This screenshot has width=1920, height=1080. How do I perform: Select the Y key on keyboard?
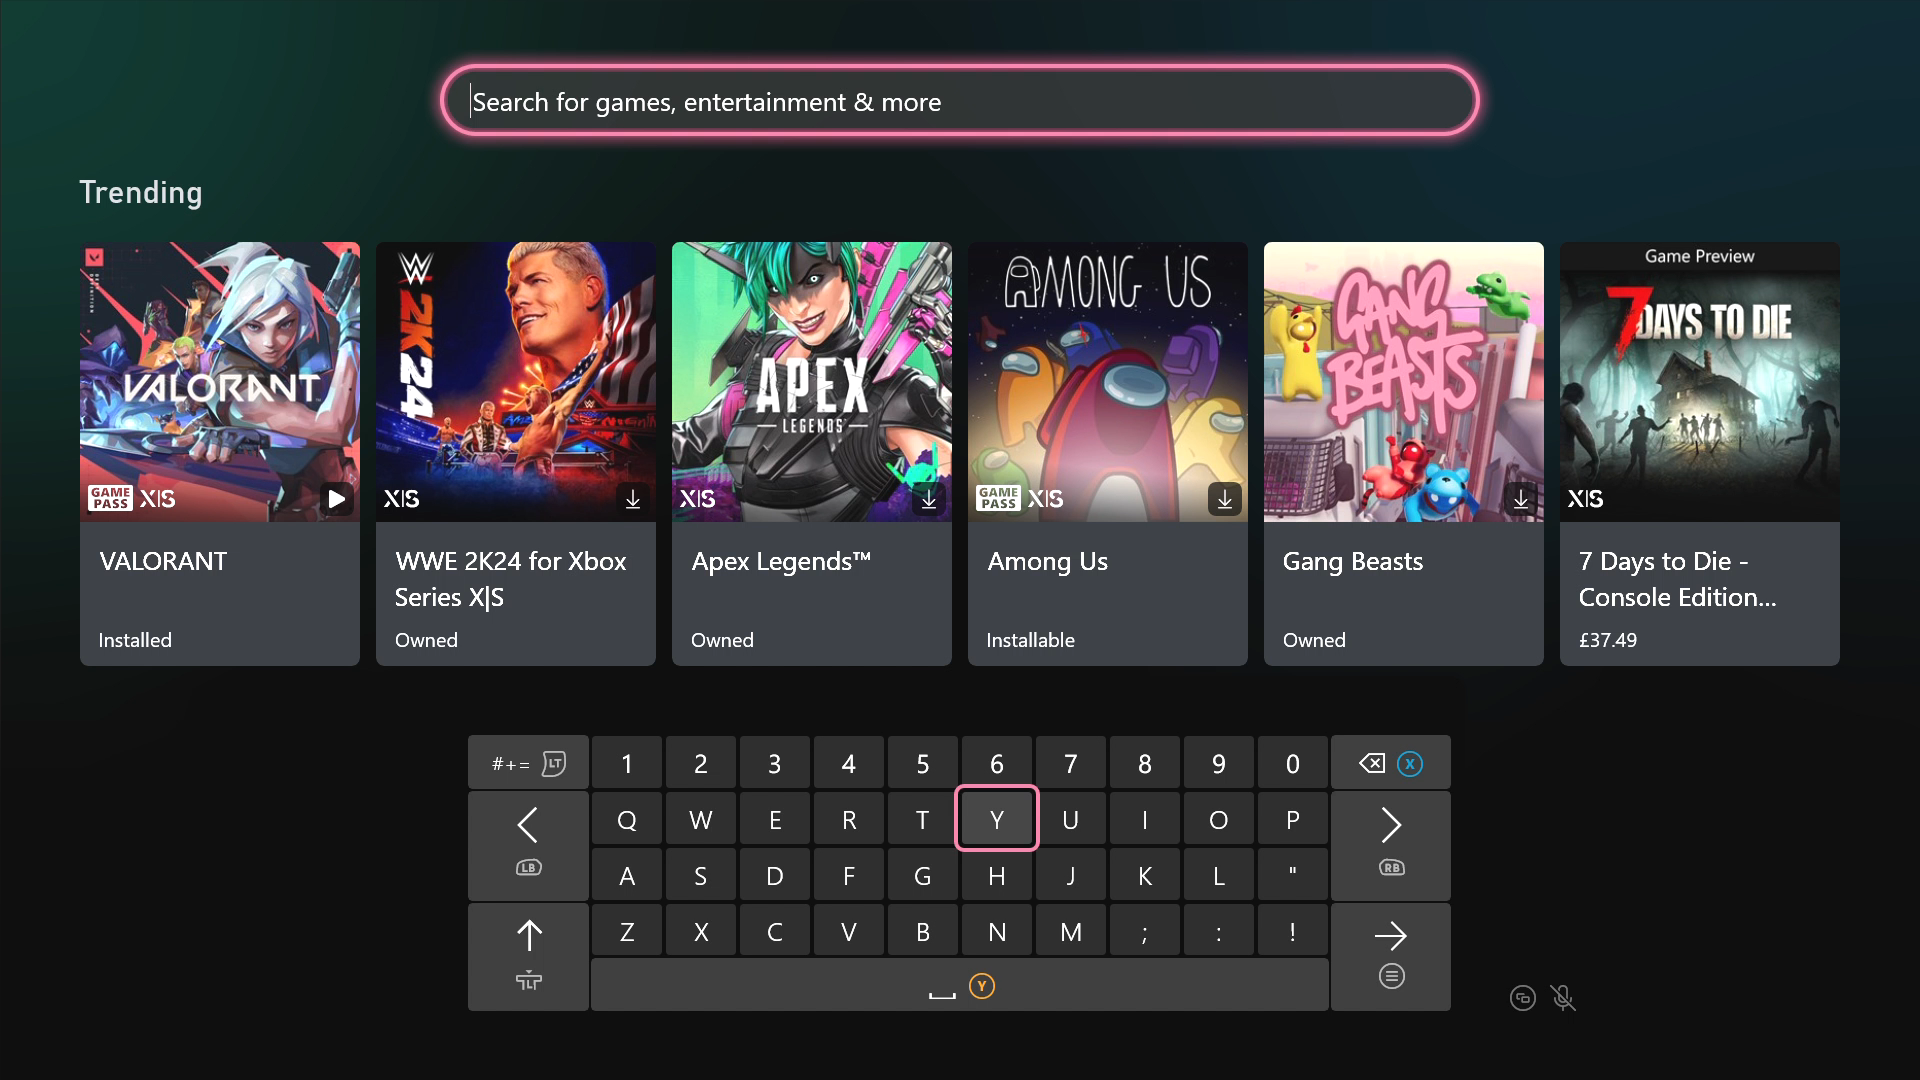click(x=997, y=819)
